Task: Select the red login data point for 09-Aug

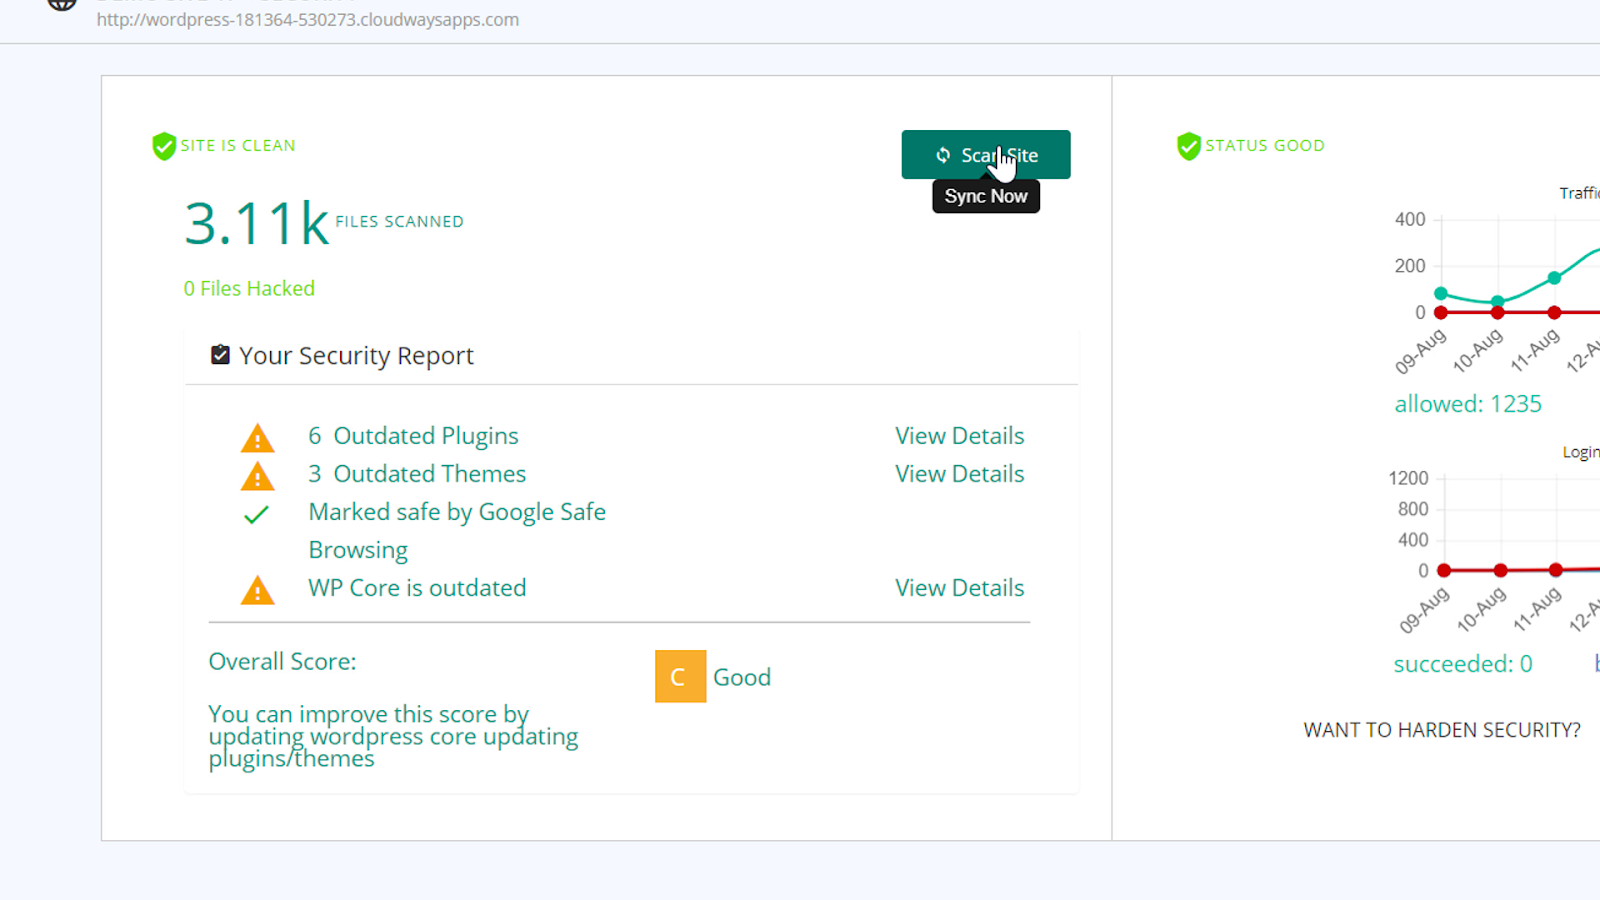Action: coord(1443,571)
